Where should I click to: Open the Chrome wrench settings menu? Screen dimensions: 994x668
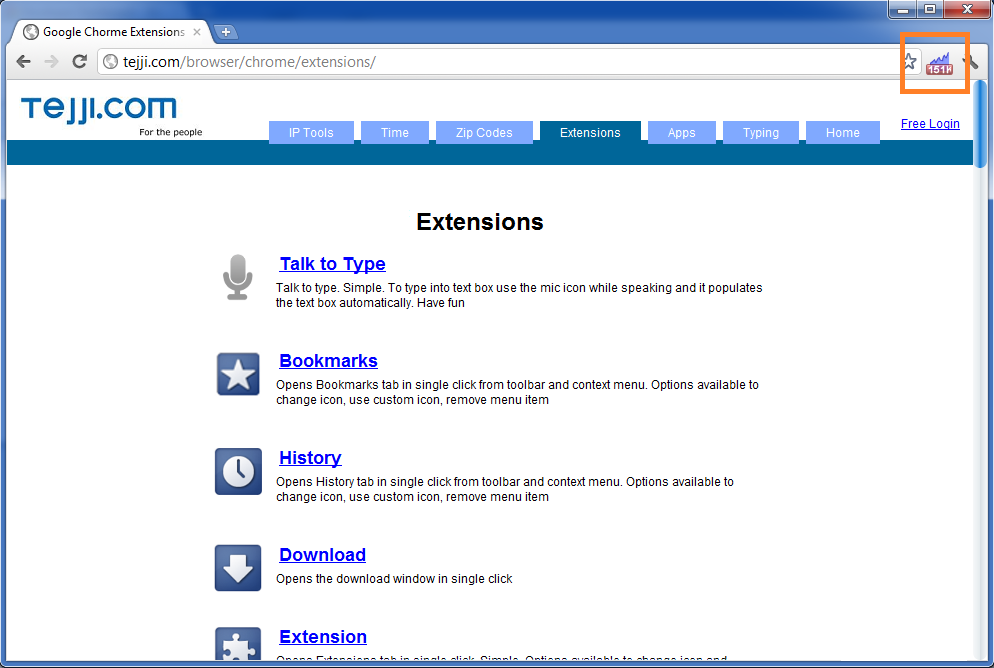(971, 61)
